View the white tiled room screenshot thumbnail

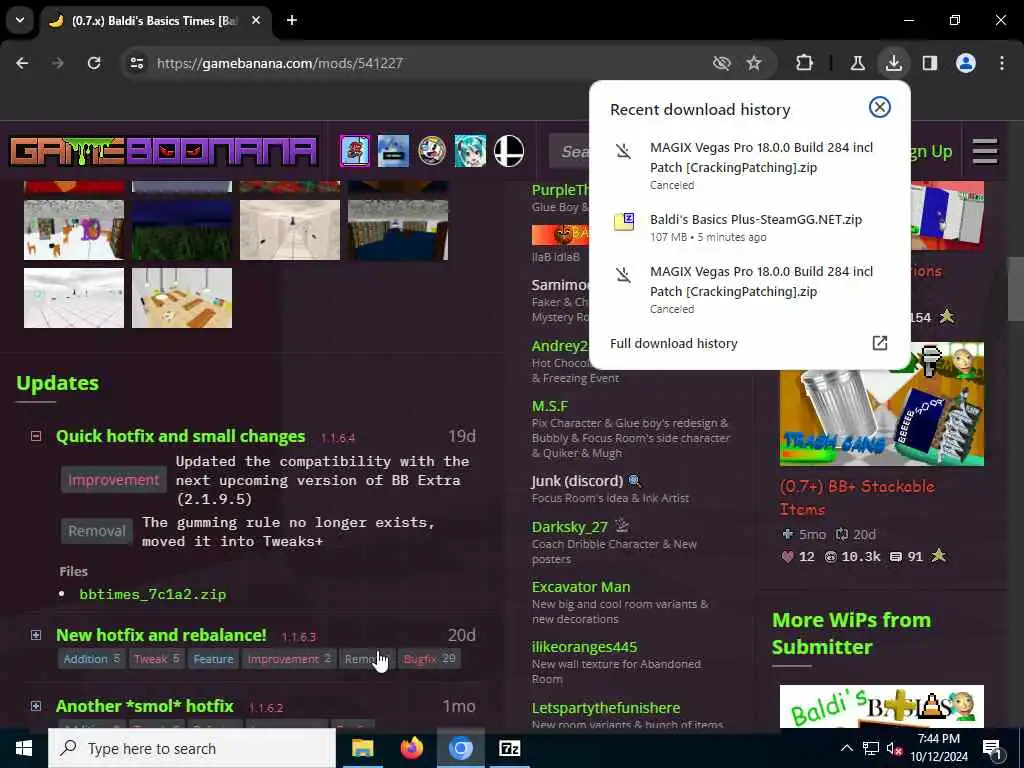pyautogui.click(x=74, y=298)
